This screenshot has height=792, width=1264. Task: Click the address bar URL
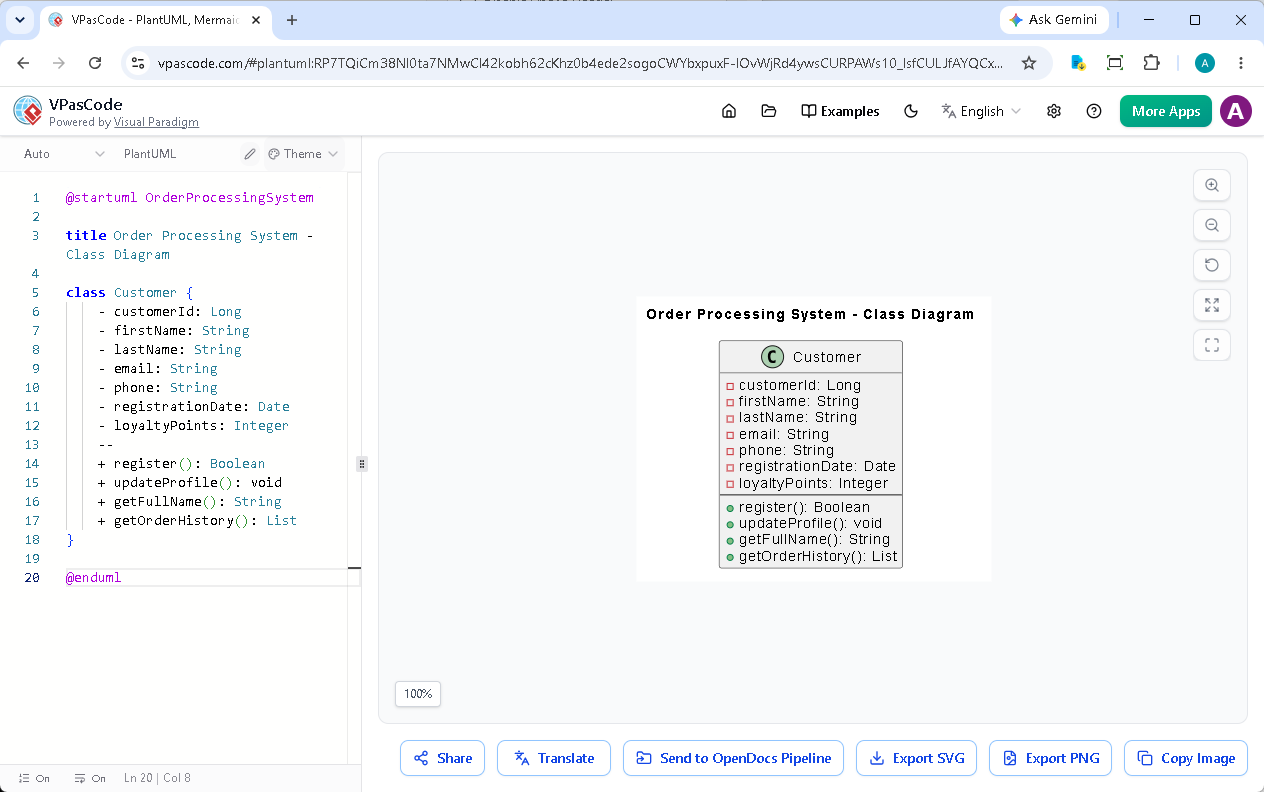(580, 63)
